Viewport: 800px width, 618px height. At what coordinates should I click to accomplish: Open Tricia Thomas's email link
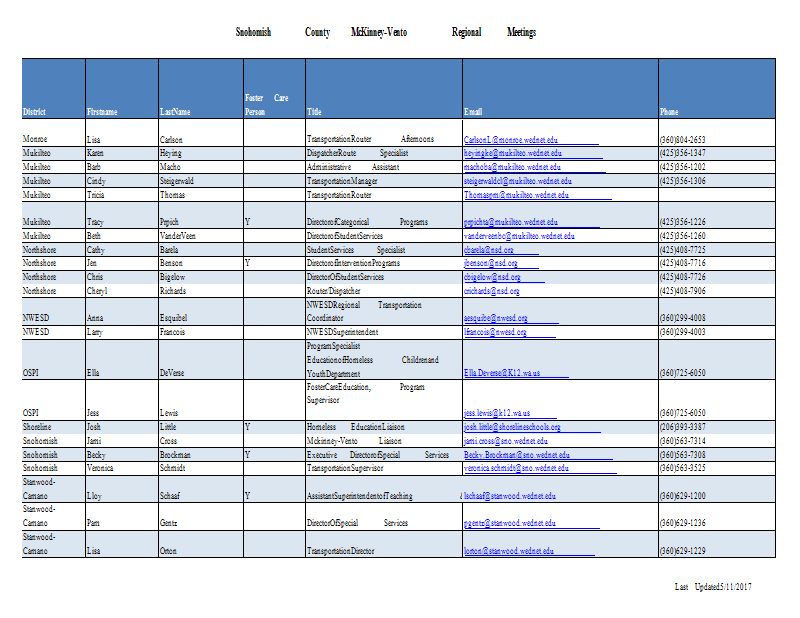pos(516,194)
